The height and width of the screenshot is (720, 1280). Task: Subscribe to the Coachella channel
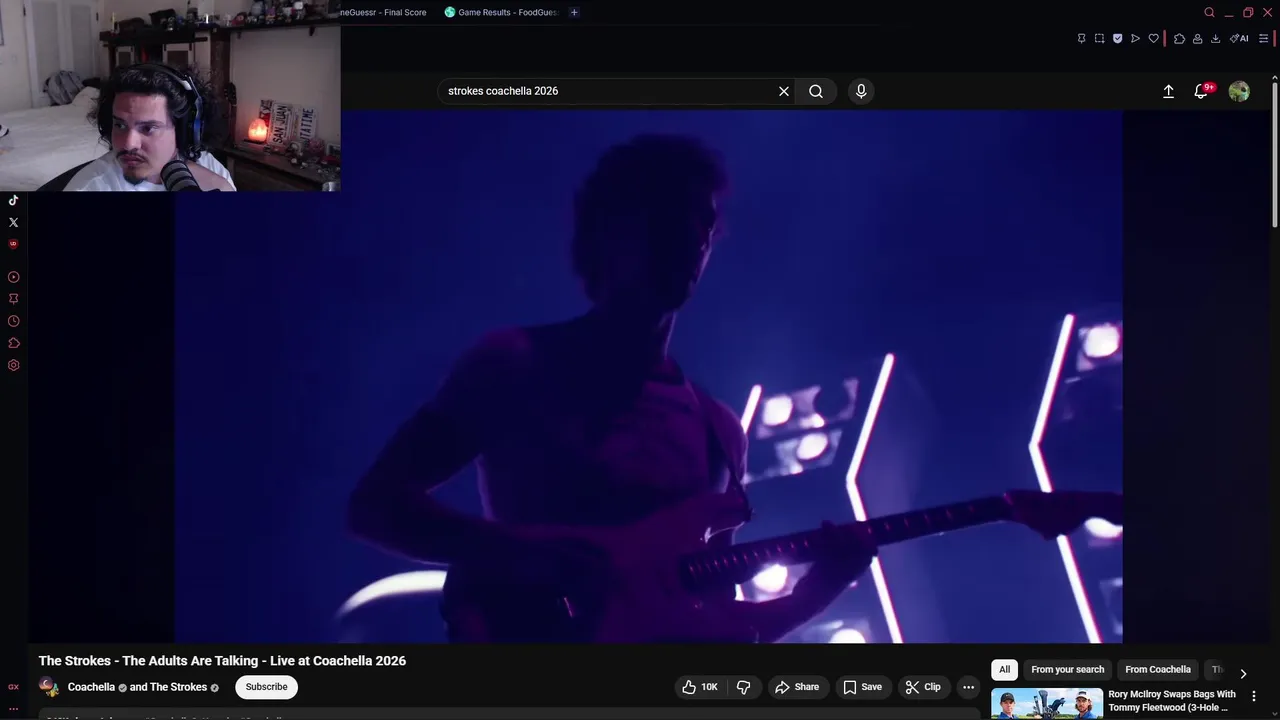point(267,687)
